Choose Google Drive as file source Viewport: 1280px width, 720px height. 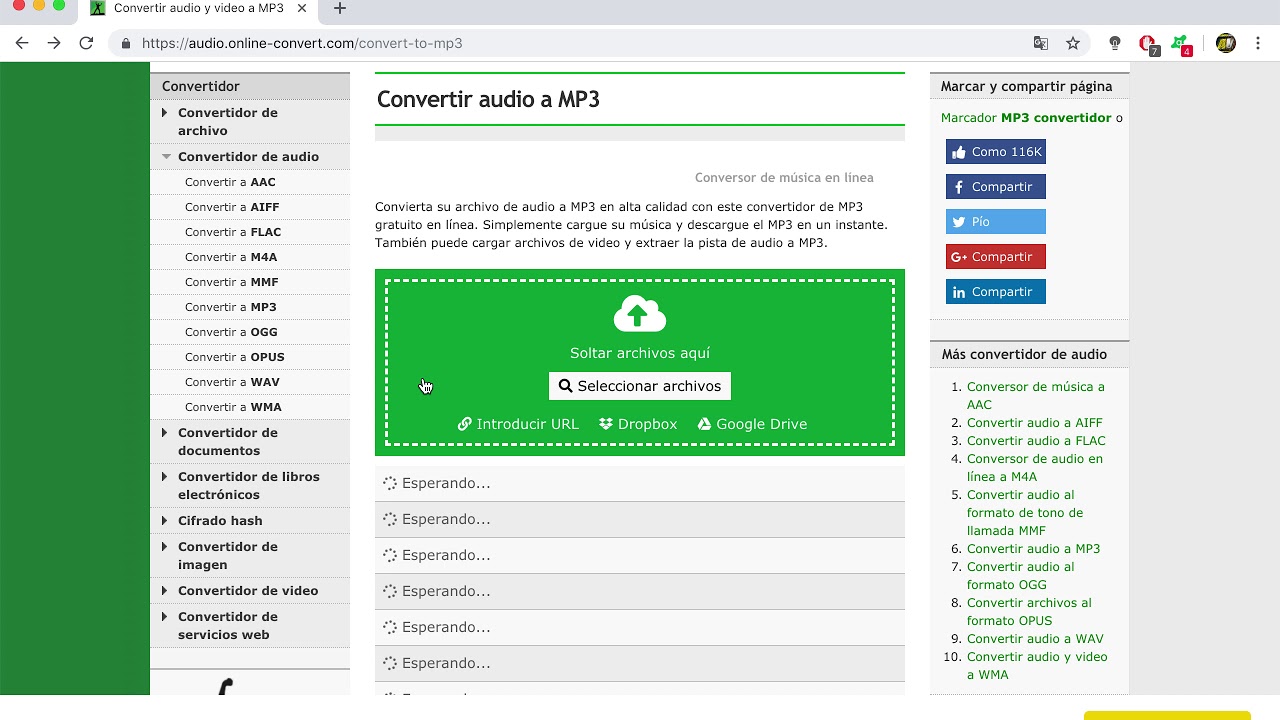point(752,424)
